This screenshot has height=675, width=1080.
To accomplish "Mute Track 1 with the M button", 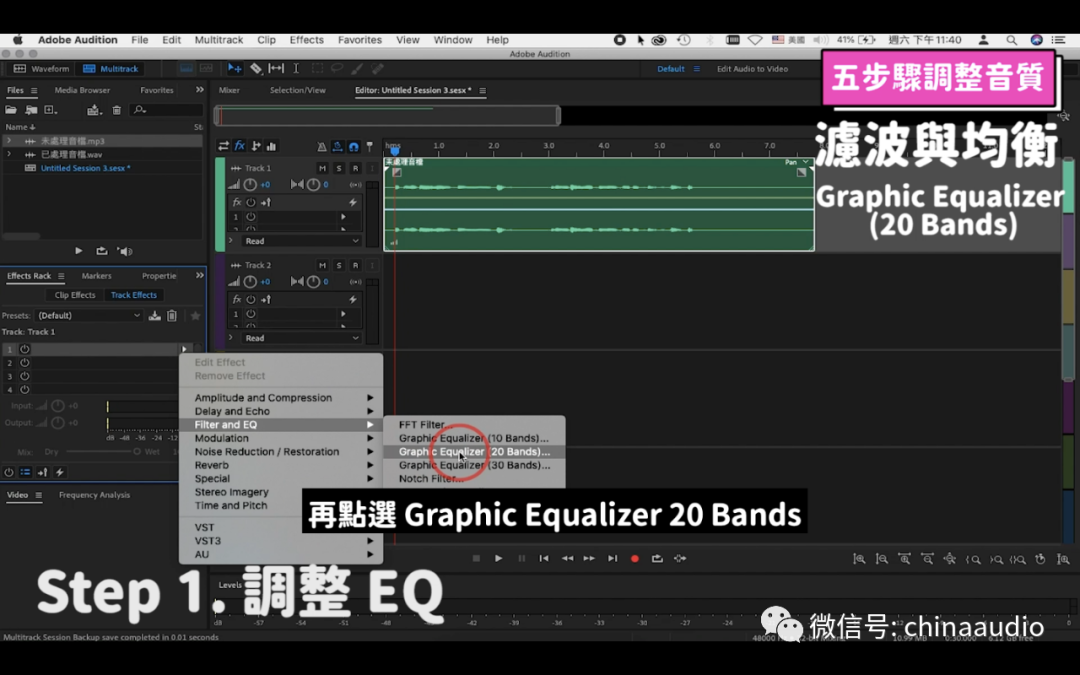I will pos(322,168).
